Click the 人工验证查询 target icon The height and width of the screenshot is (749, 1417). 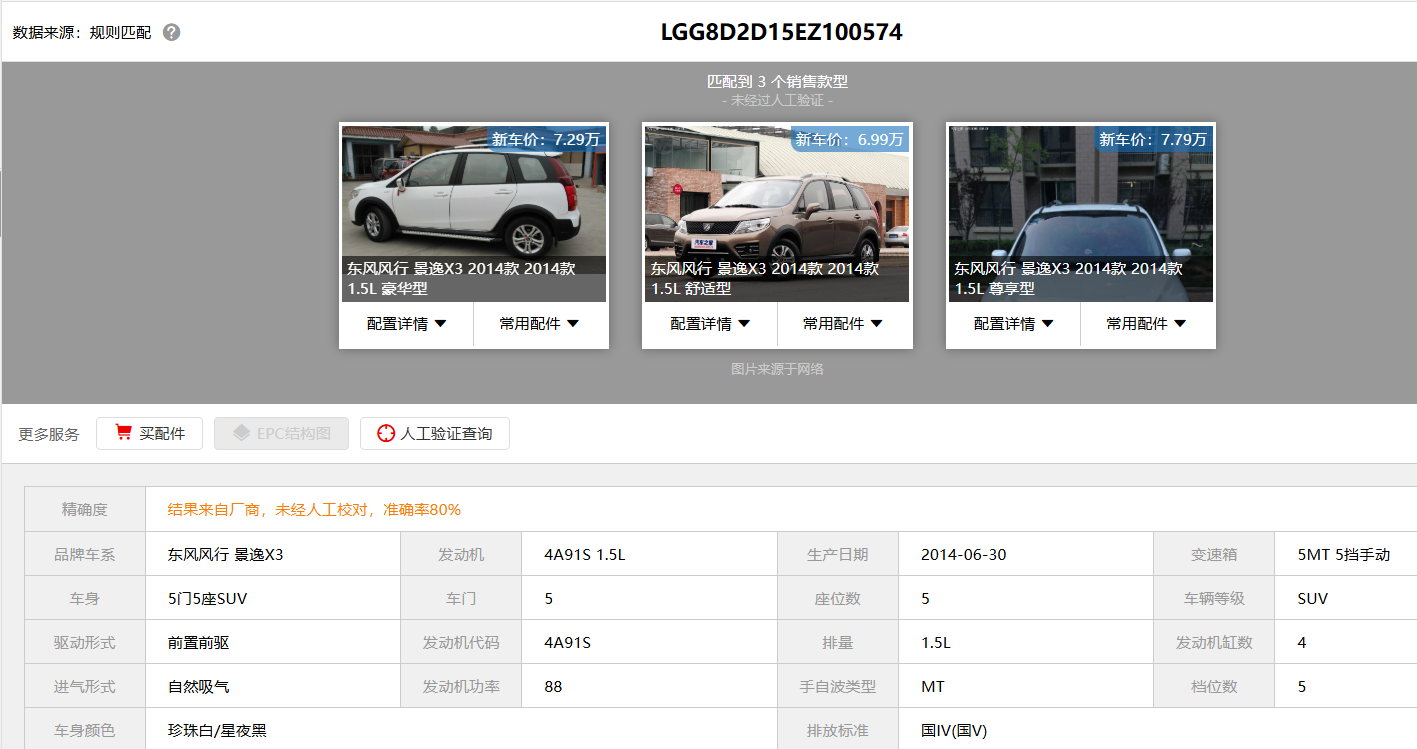tap(386, 434)
